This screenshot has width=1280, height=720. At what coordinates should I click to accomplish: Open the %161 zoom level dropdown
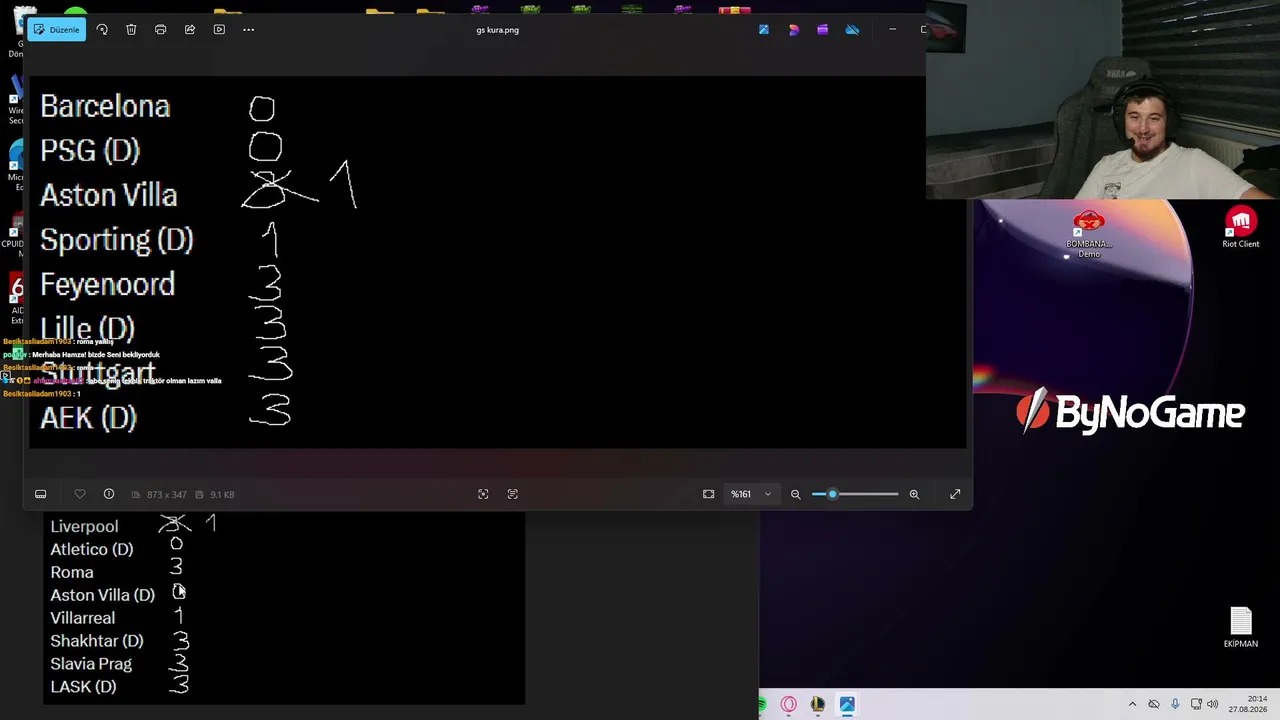(x=751, y=494)
